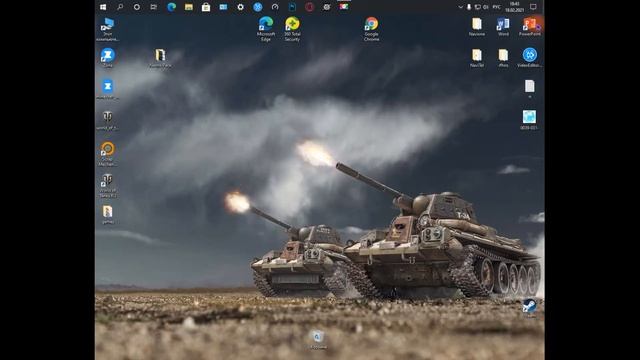The image size is (640, 360).
Task: Open the Windows Start menu
Action: [x=103, y=7]
